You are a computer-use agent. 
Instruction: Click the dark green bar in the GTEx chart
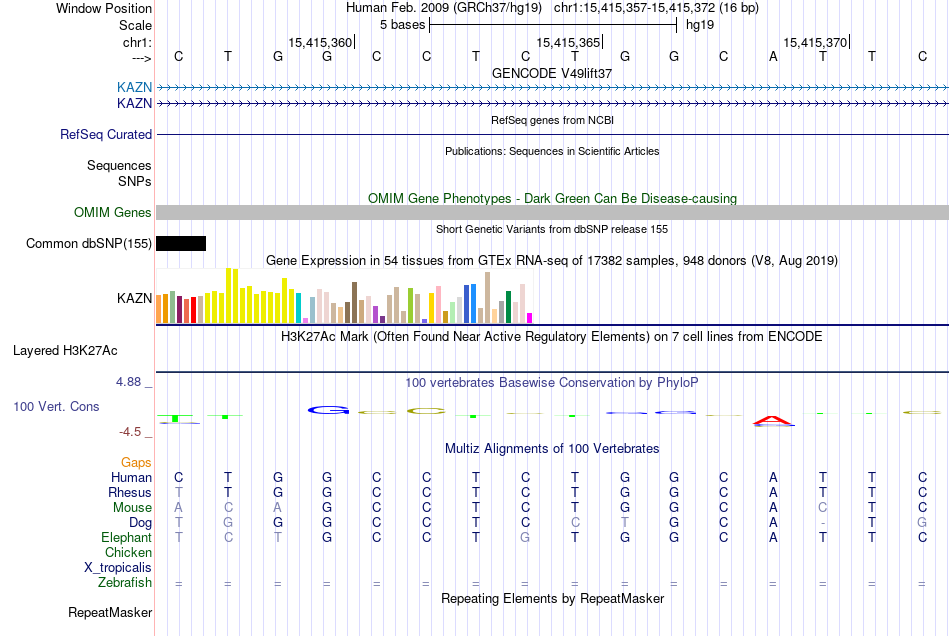tap(508, 307)
